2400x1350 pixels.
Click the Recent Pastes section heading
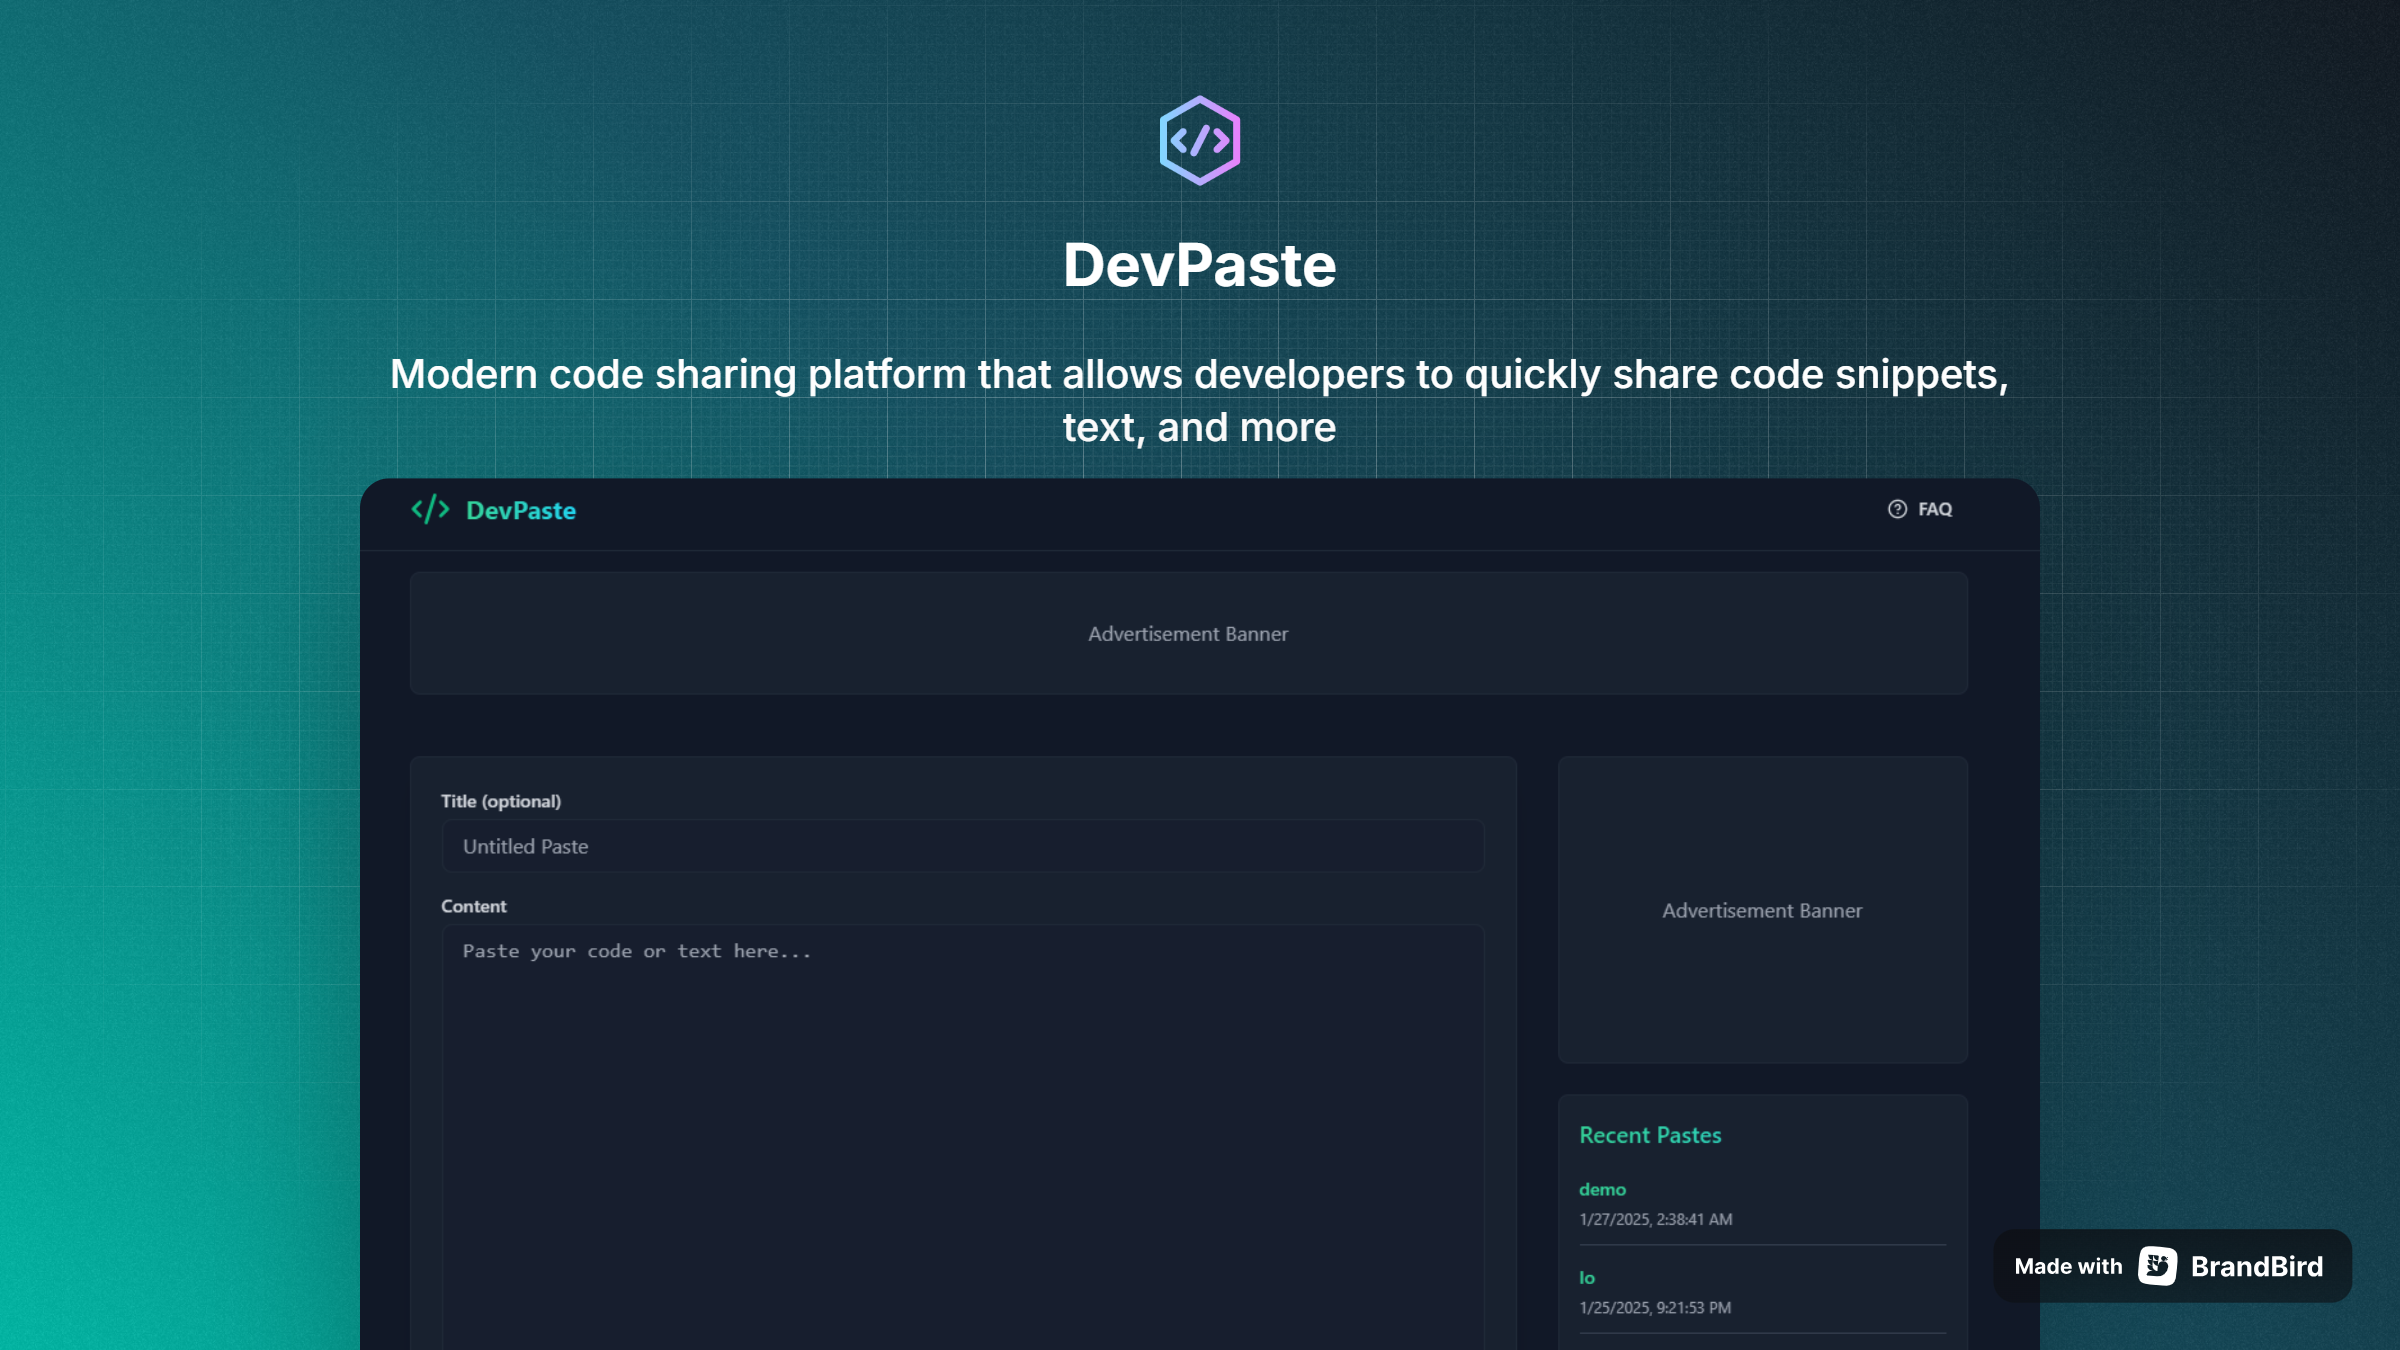pyautogui.click(x=1649, y=1135)
